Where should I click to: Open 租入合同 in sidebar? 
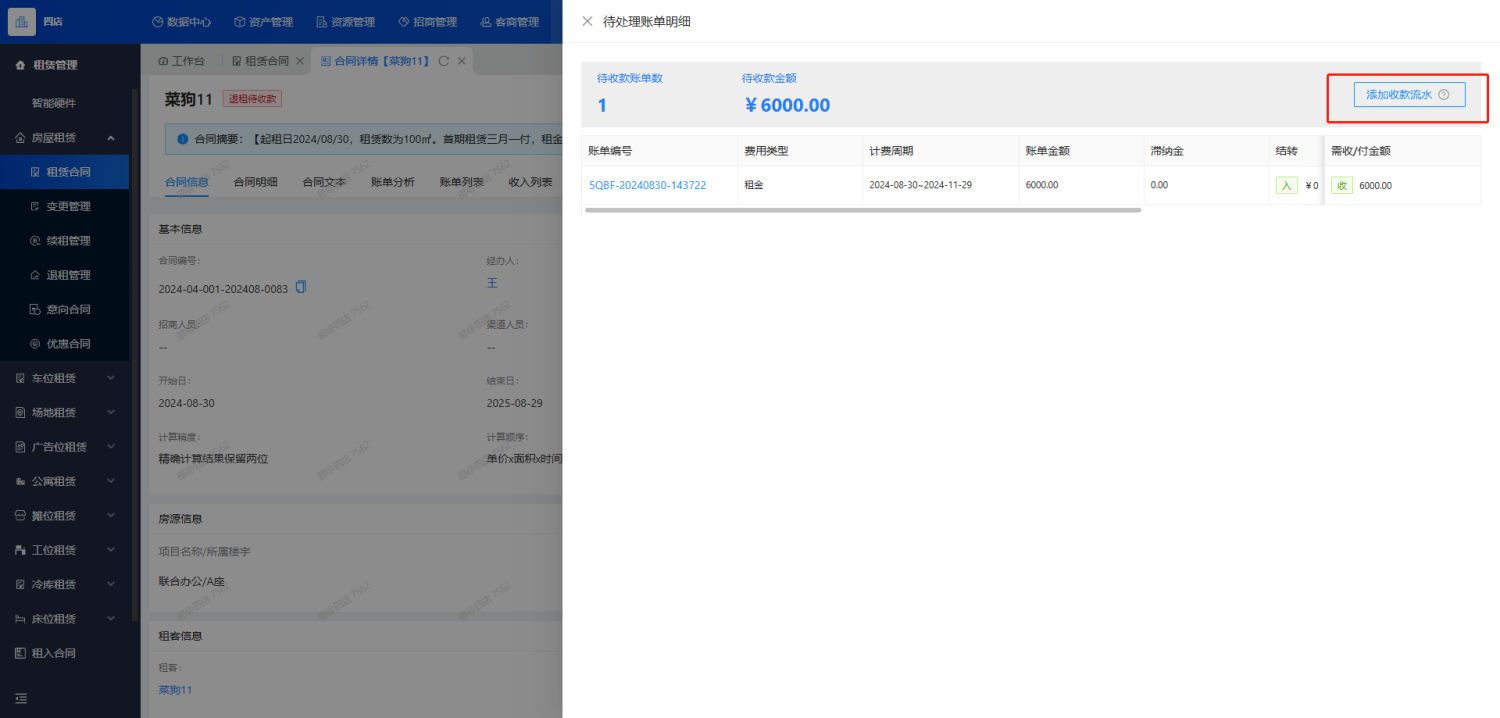65,653
